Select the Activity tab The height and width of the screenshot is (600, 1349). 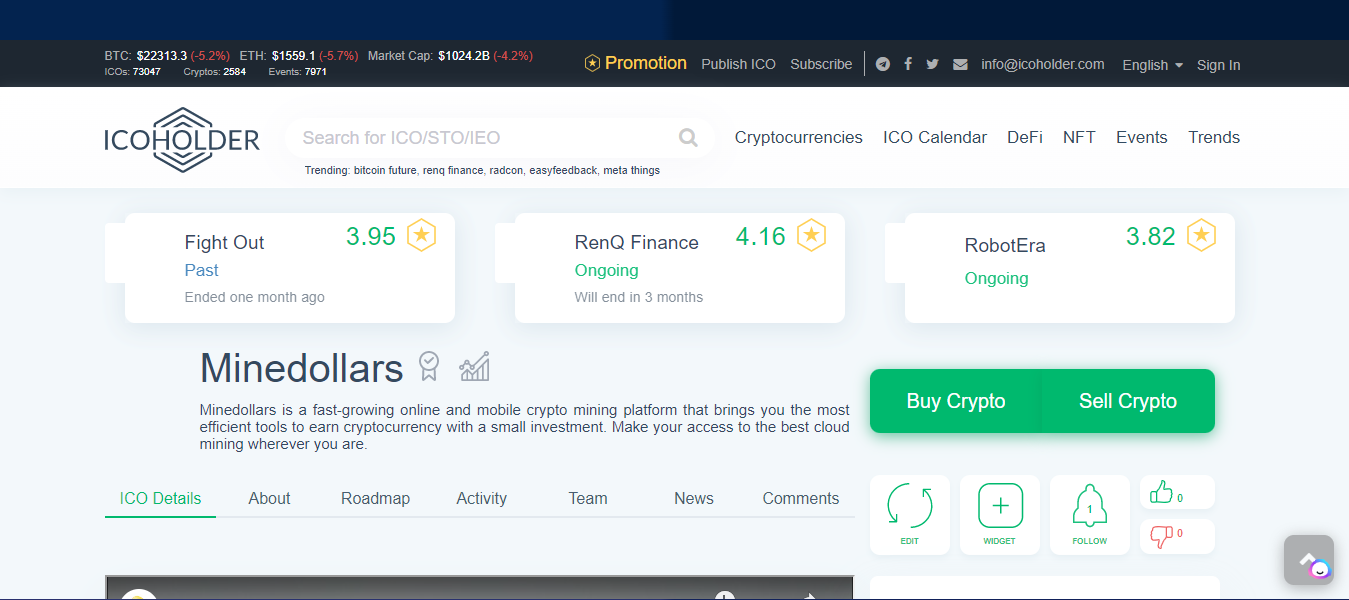pos(481,498)
